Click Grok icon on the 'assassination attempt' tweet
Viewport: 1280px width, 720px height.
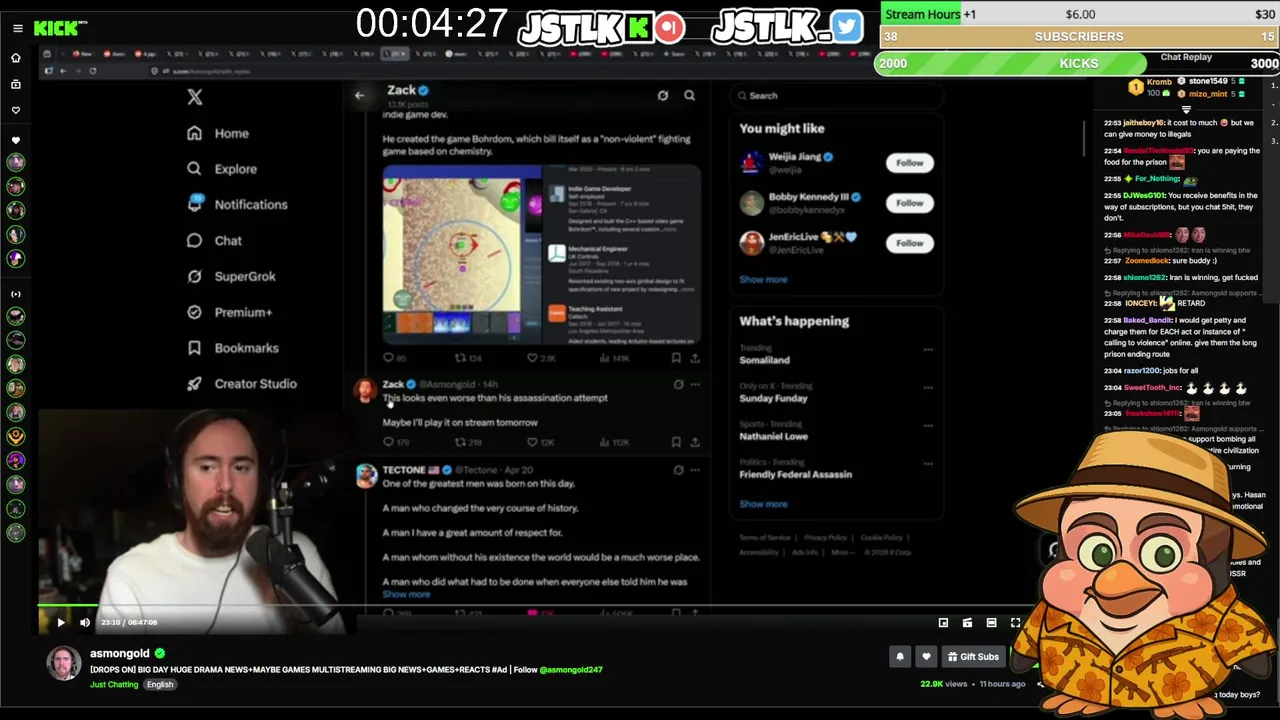click(x=678, y=384)
